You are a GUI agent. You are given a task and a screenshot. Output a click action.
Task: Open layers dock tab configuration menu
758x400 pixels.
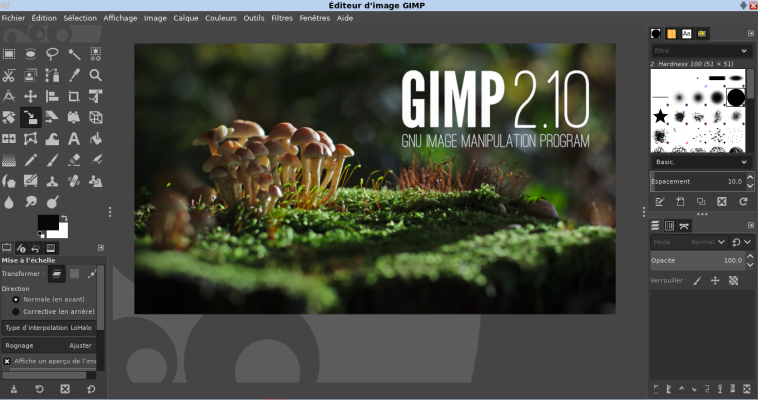point(750,225)
